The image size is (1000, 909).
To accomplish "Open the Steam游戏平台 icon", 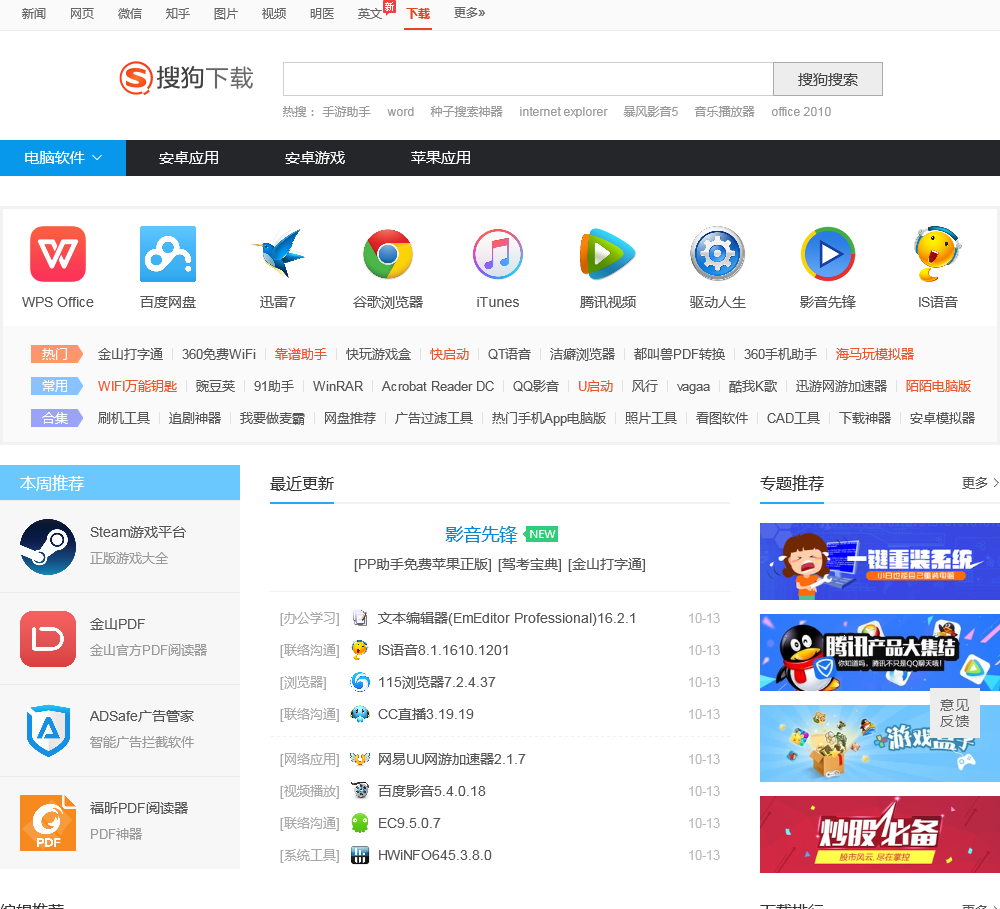I will pyautogui.click(x=48, y=547).
